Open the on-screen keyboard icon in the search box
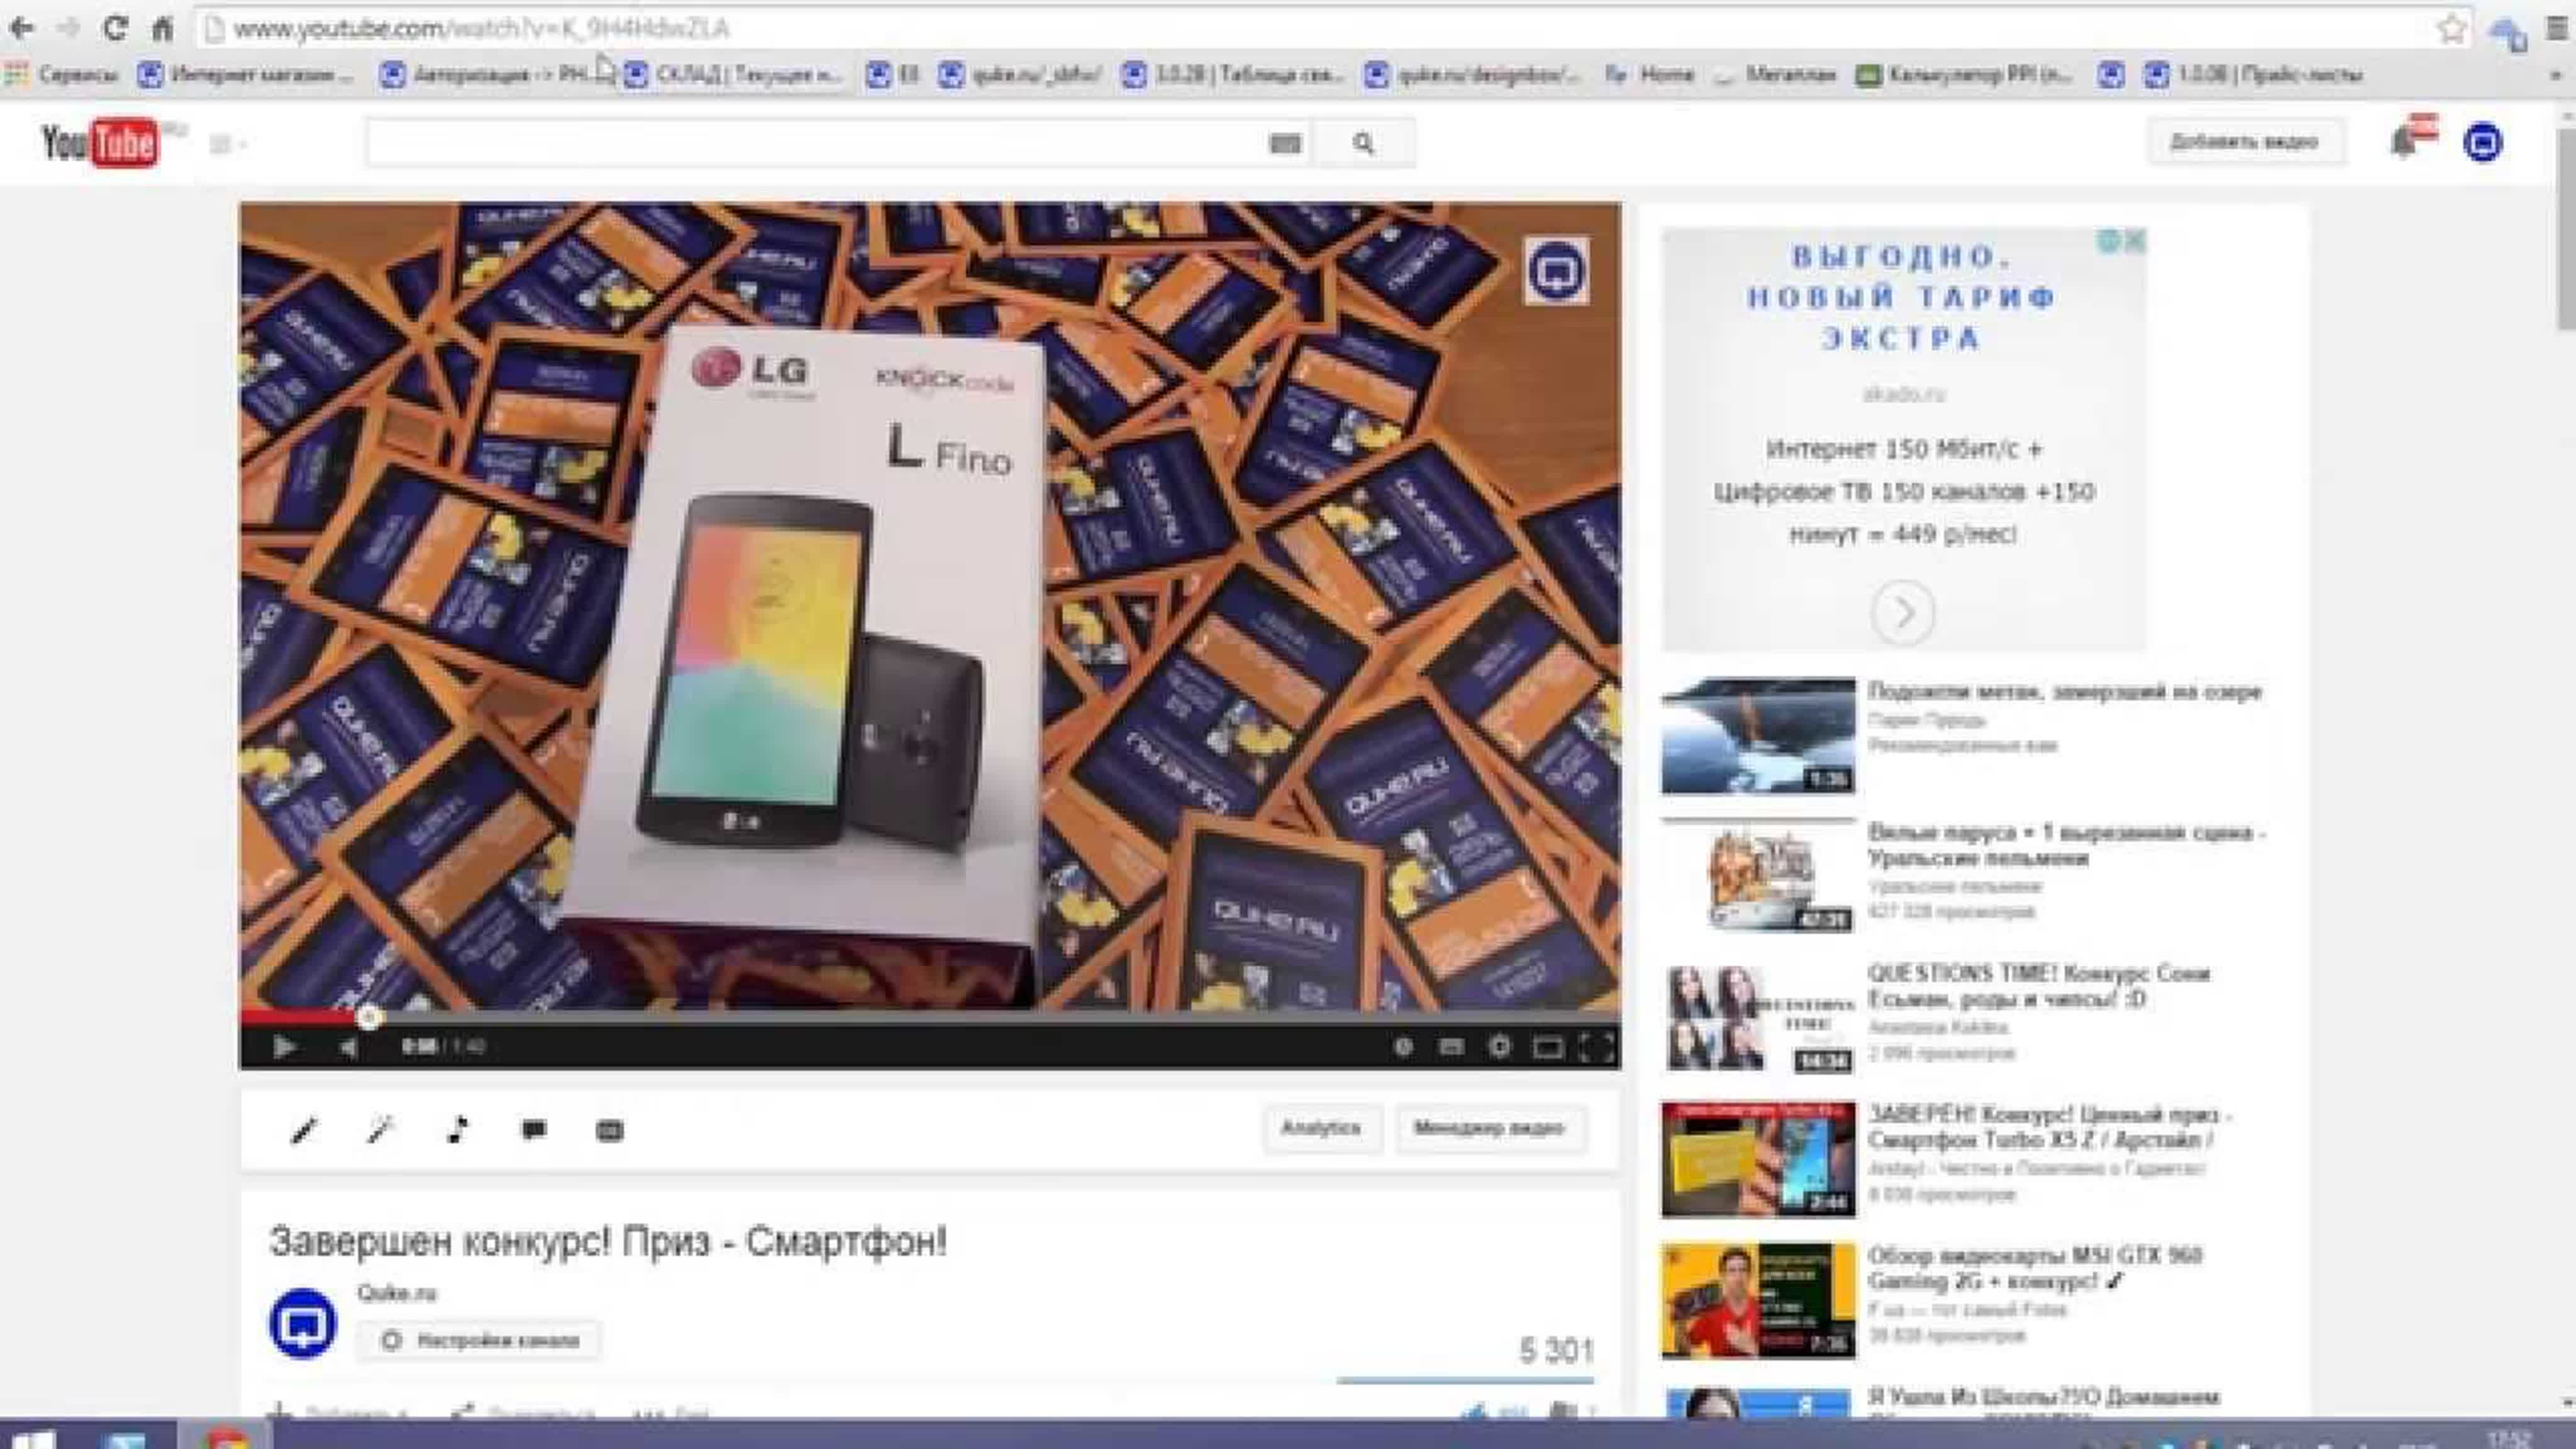 point(1285,144)
